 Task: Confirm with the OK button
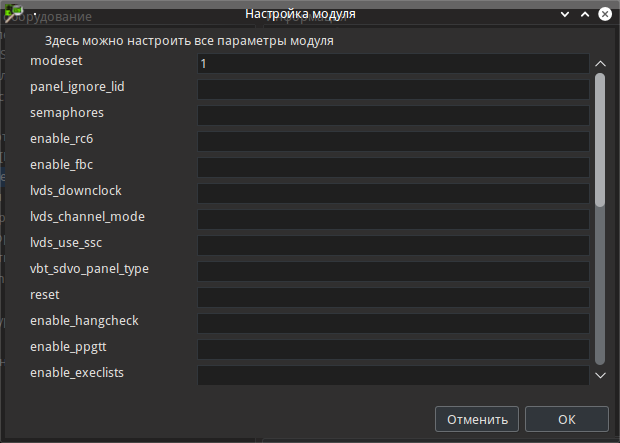tap(566, 419)
